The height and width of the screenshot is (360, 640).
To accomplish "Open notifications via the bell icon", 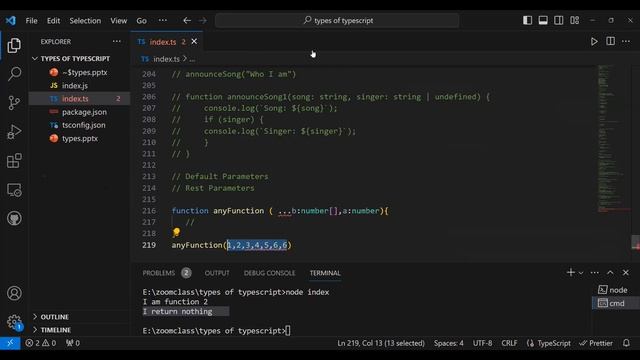I will 627,343.
